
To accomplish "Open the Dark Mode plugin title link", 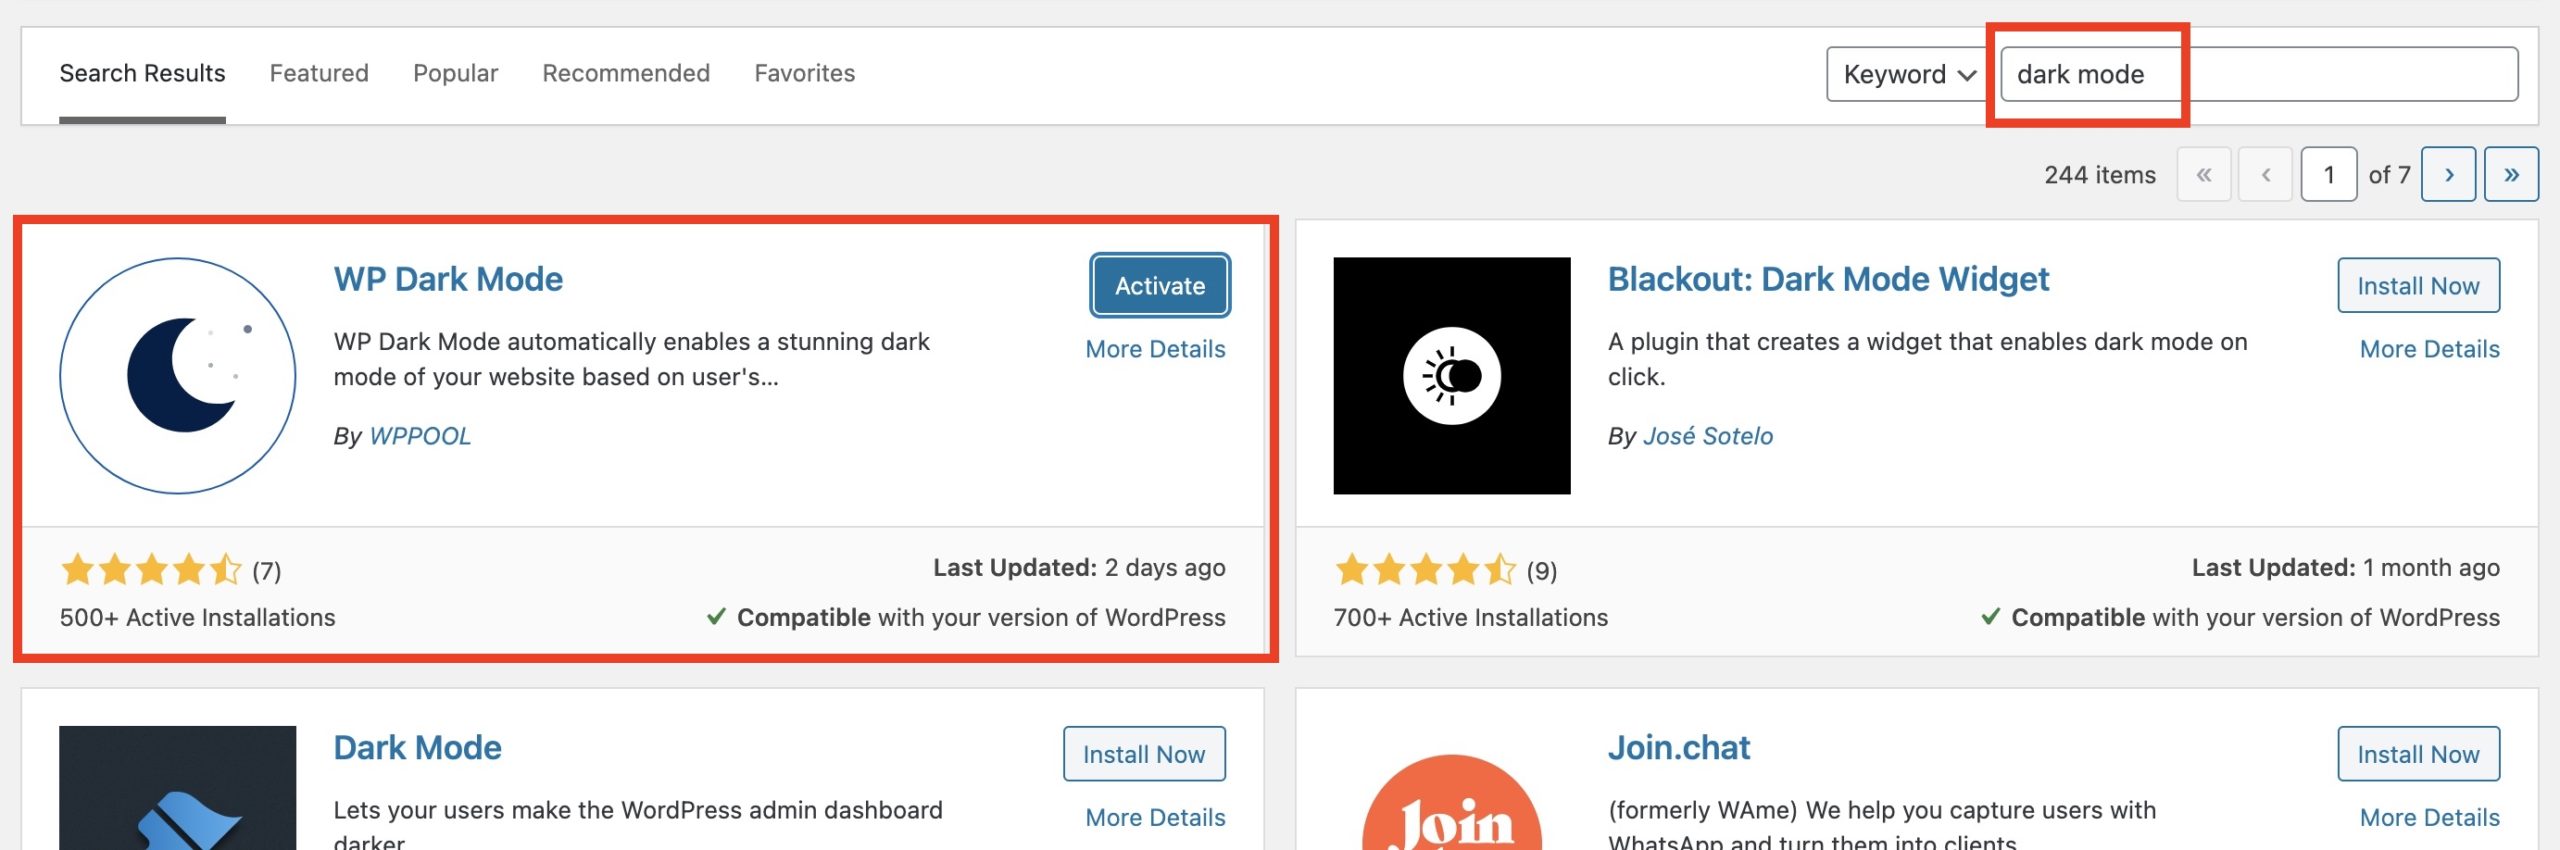I will pos(417,748).
